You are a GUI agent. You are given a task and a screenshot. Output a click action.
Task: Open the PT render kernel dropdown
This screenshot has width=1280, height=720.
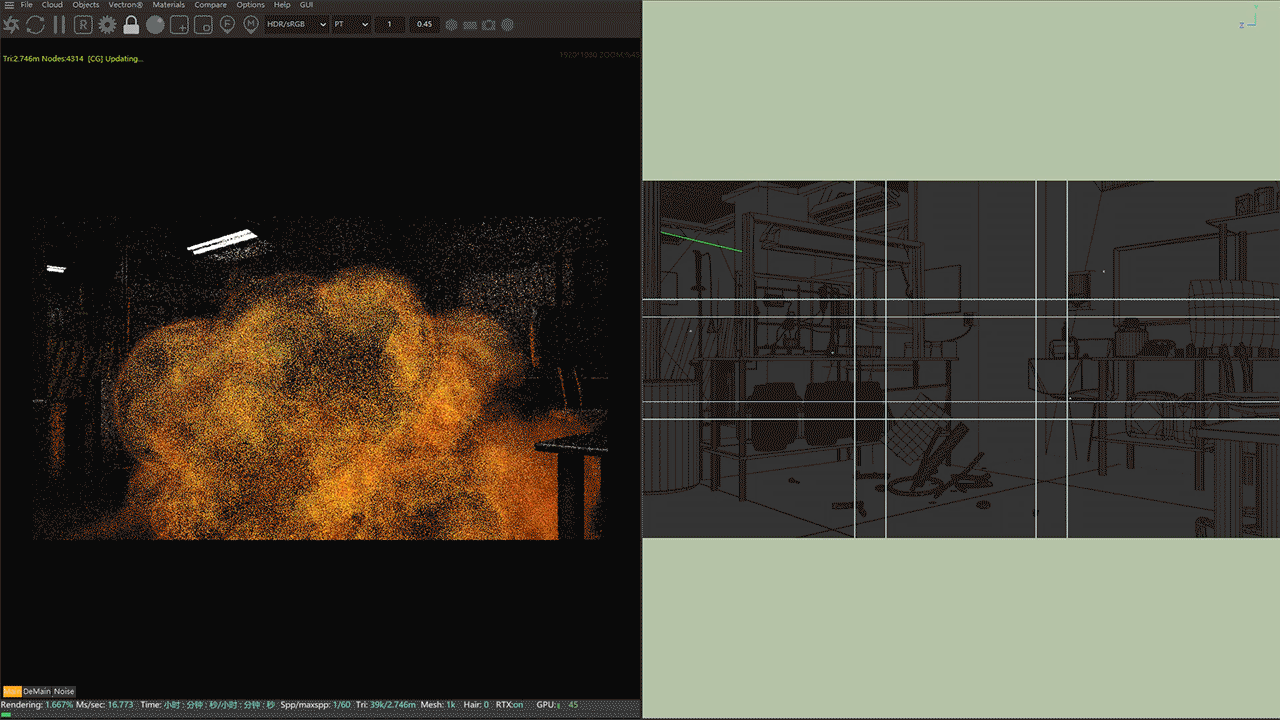point(351,24)
